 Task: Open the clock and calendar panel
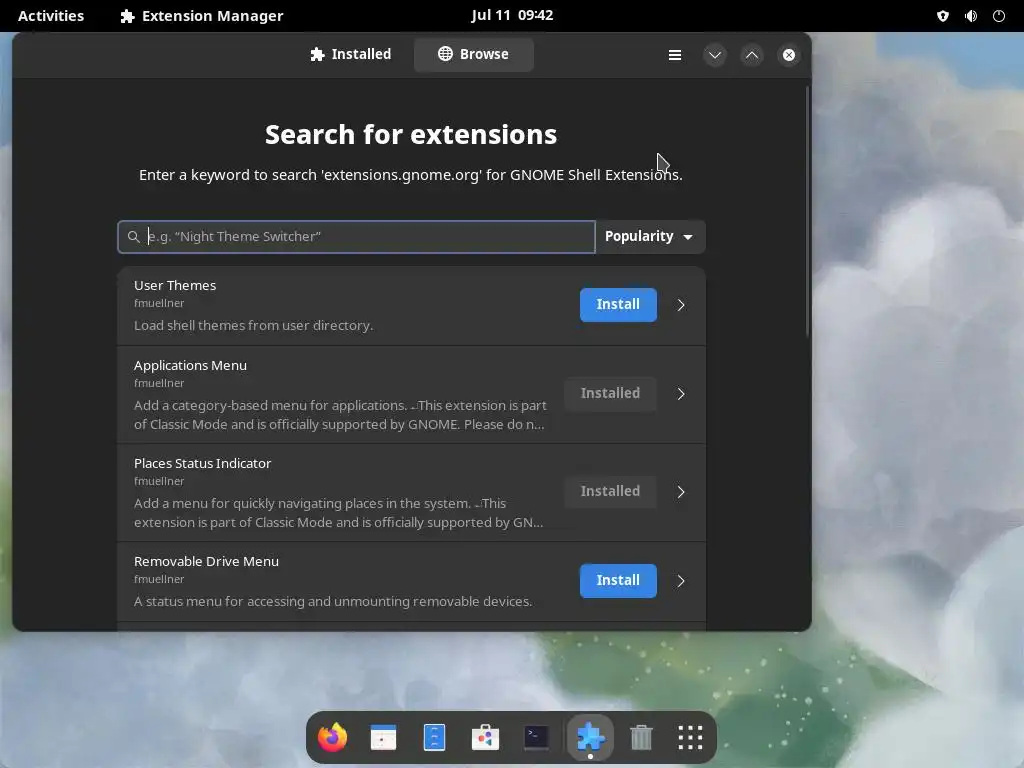pyautogui.click(x=512, y=15)
